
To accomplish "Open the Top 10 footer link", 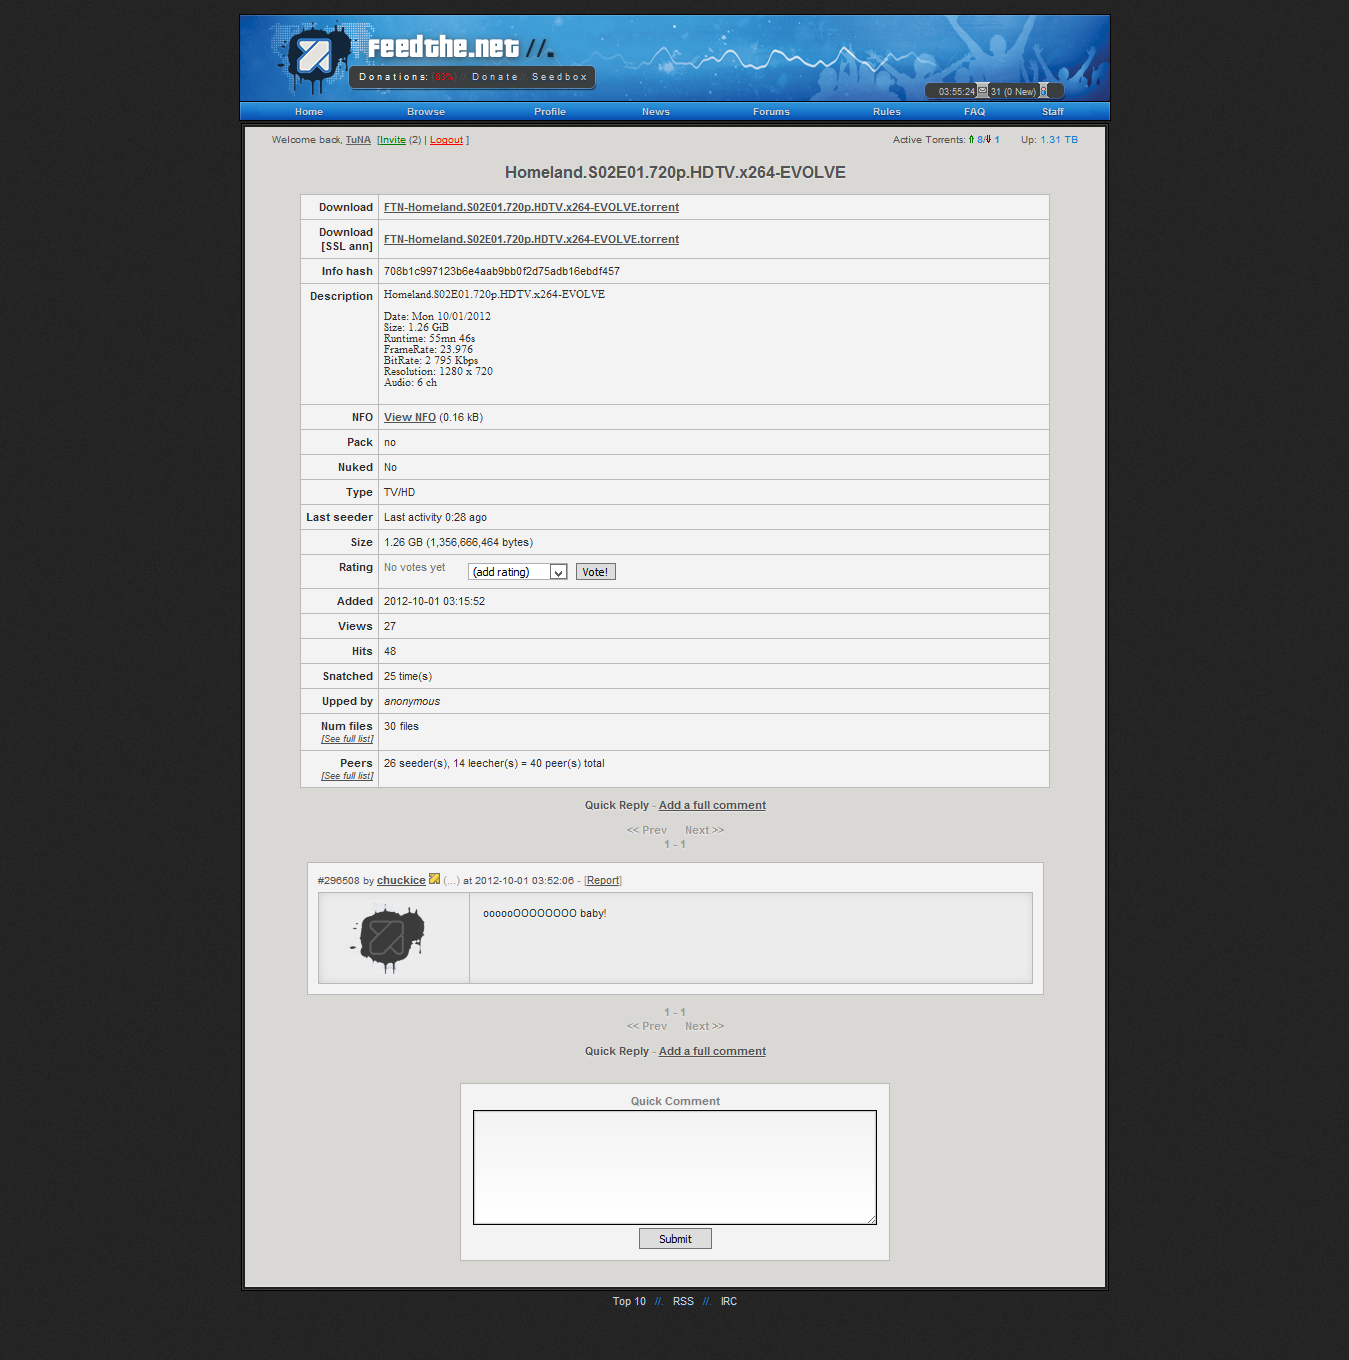I will coord(629,1301).
